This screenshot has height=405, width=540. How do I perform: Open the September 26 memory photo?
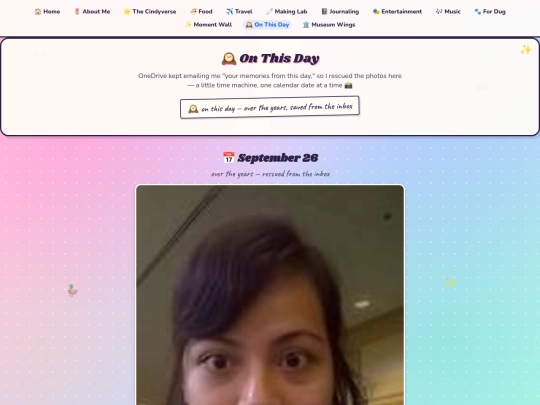[270, 295]
